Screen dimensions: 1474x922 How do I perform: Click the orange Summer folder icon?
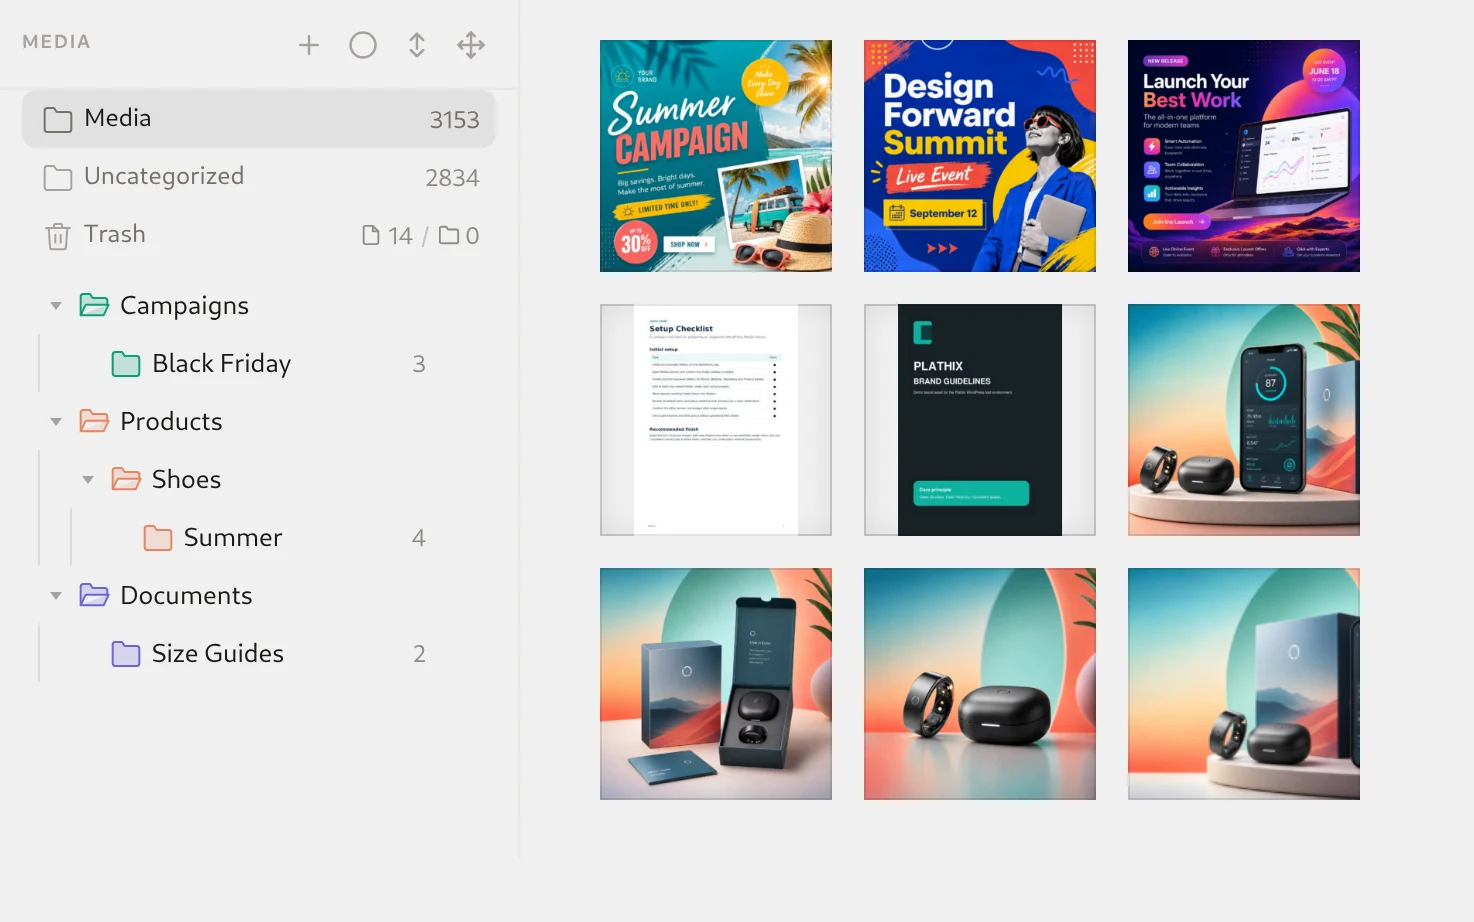click(158, 538)
